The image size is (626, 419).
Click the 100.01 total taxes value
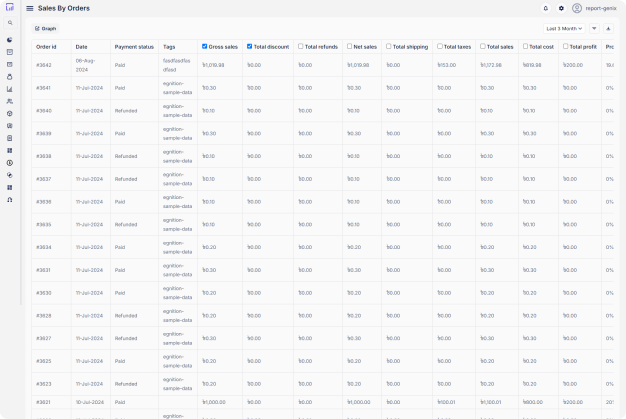[x=446, y=402]
